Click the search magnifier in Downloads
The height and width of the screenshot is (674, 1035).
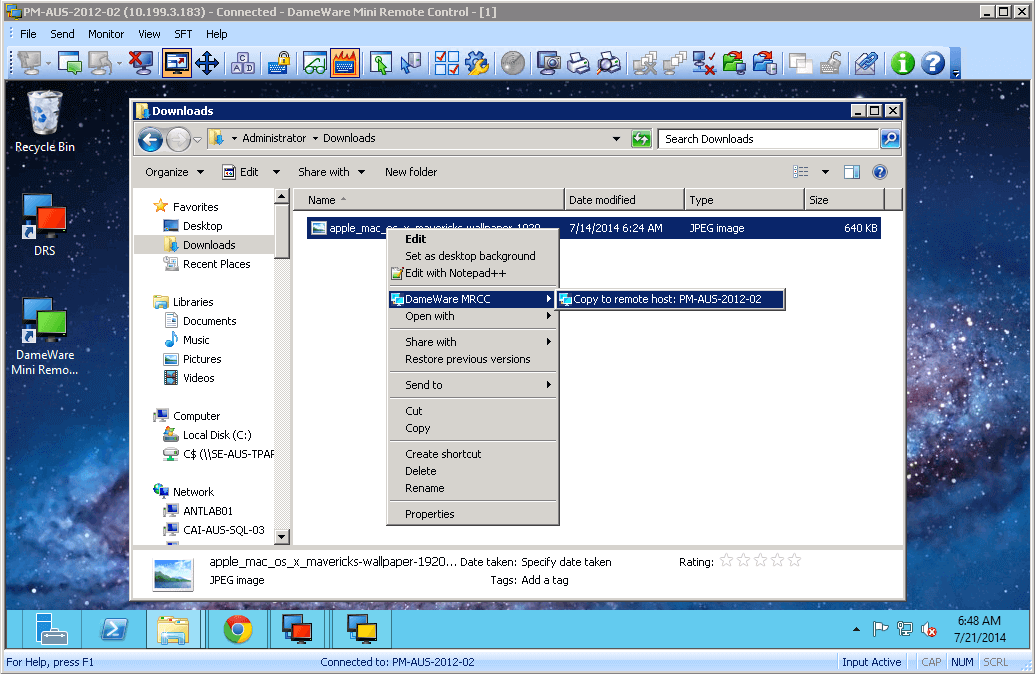point(890,139)
